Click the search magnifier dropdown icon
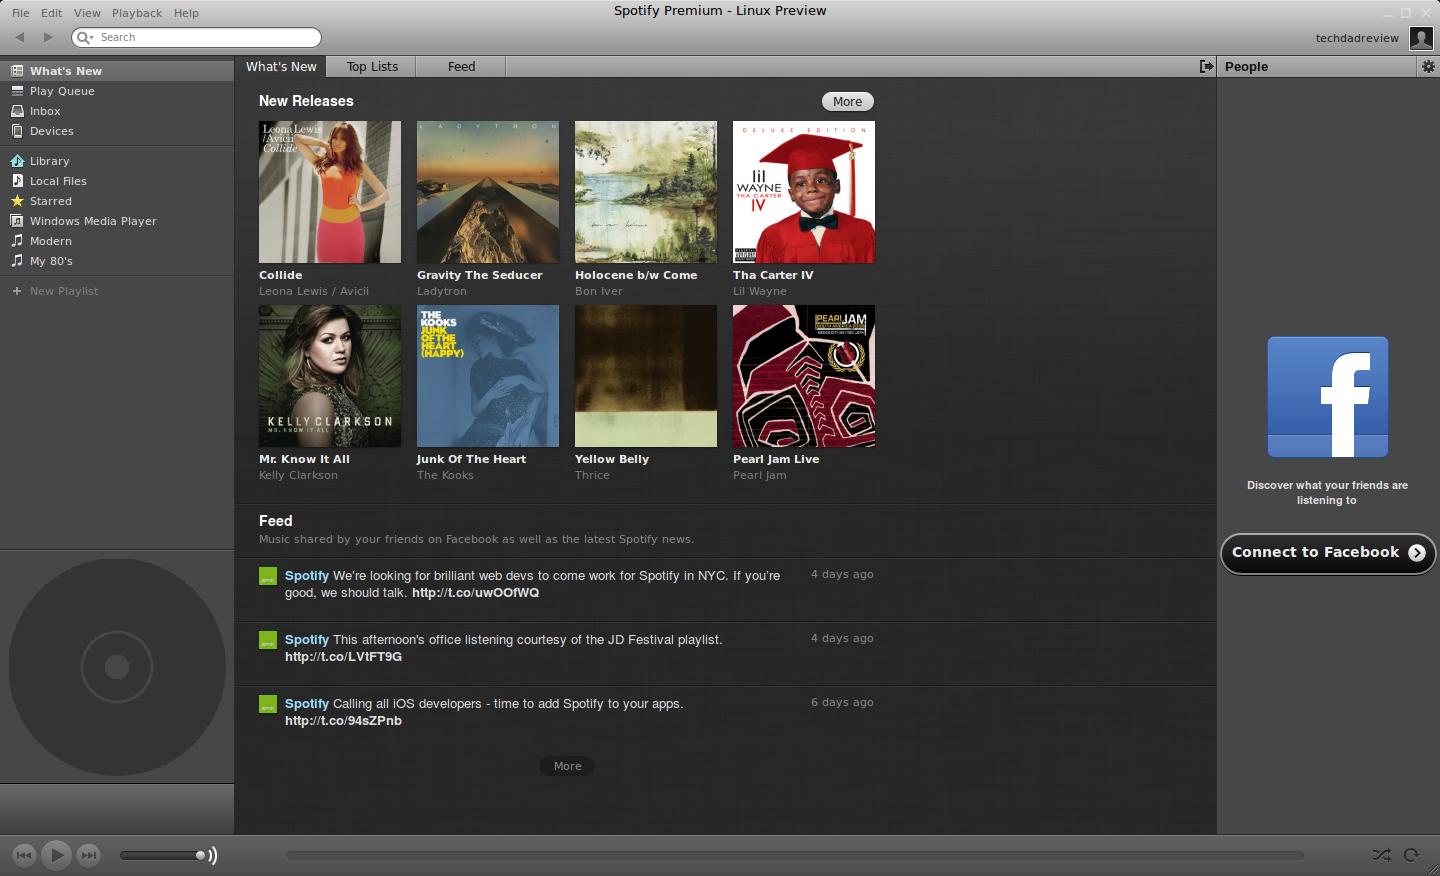This screenshot has width=1440, height=876. pos(85,37)
